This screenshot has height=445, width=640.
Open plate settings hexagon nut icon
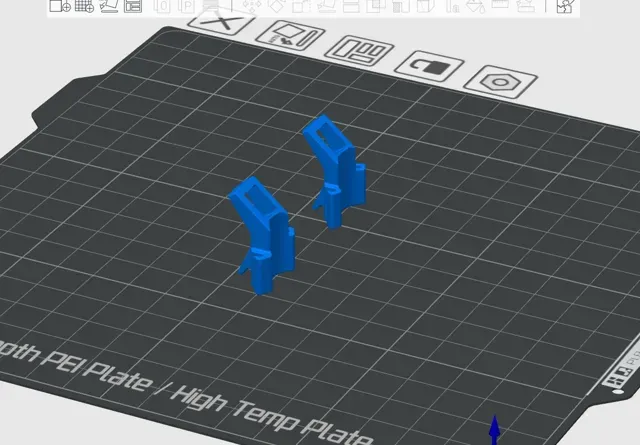click(500, 82)
